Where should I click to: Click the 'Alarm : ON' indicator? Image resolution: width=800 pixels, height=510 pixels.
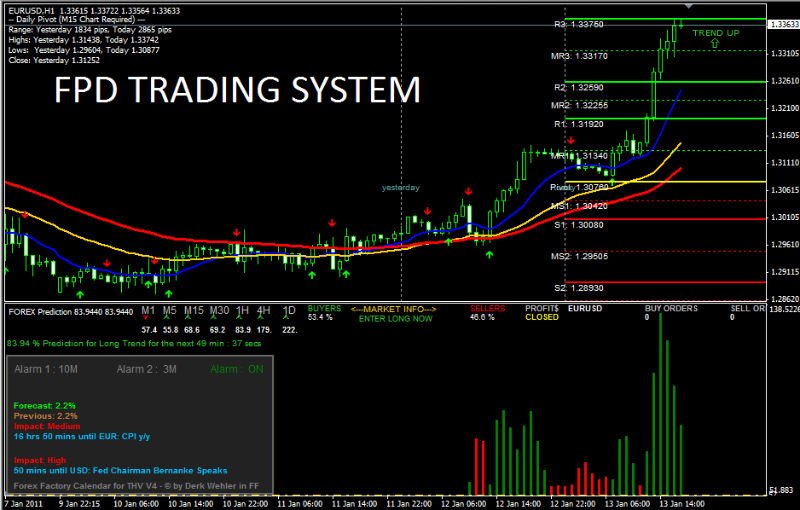pos(237,369)
